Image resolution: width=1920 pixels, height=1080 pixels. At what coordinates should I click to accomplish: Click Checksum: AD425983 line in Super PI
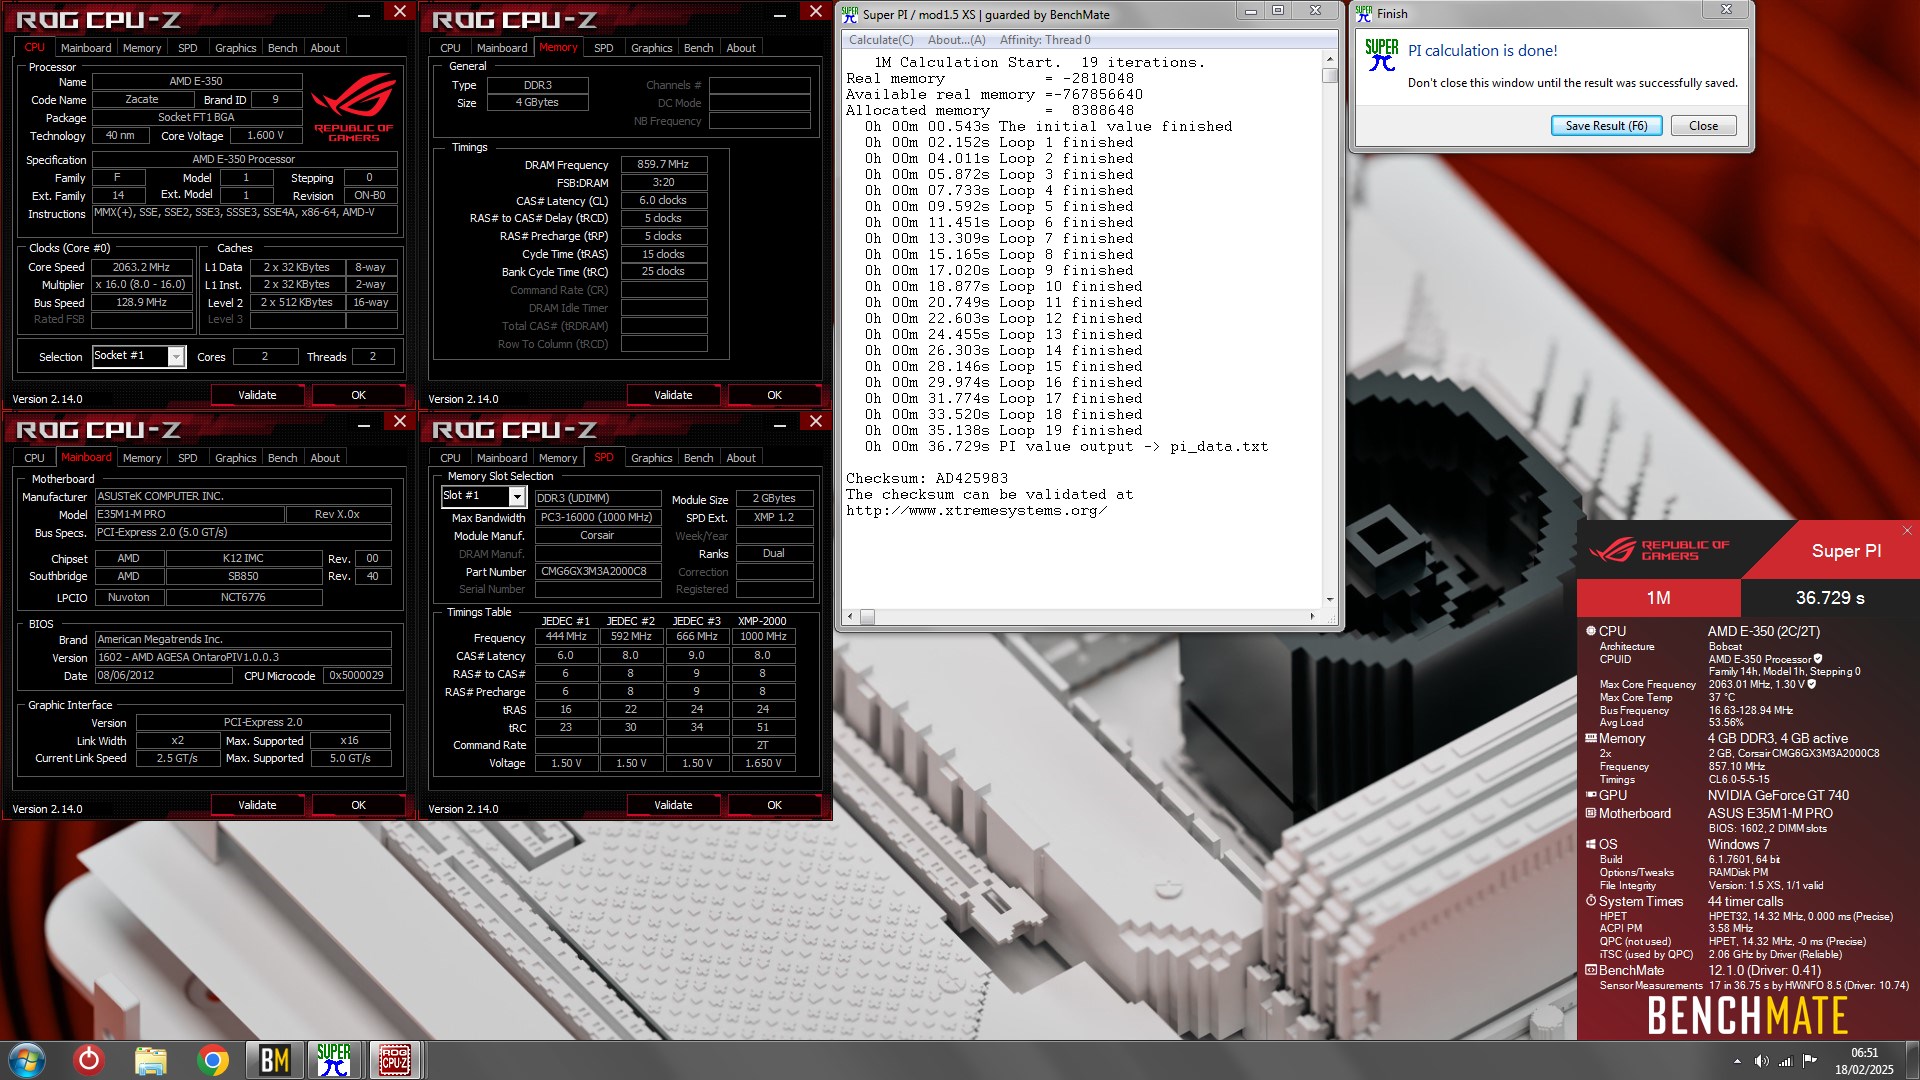tap(927, 478)
